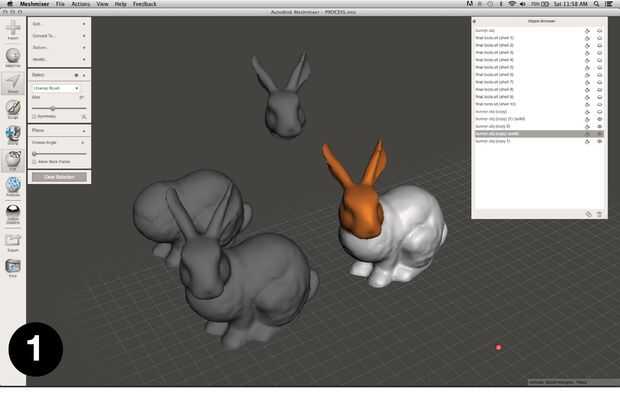620x401 pixels.
Task: Click object-type icon for shell 6 row
Action: click(x=587, y=75)
